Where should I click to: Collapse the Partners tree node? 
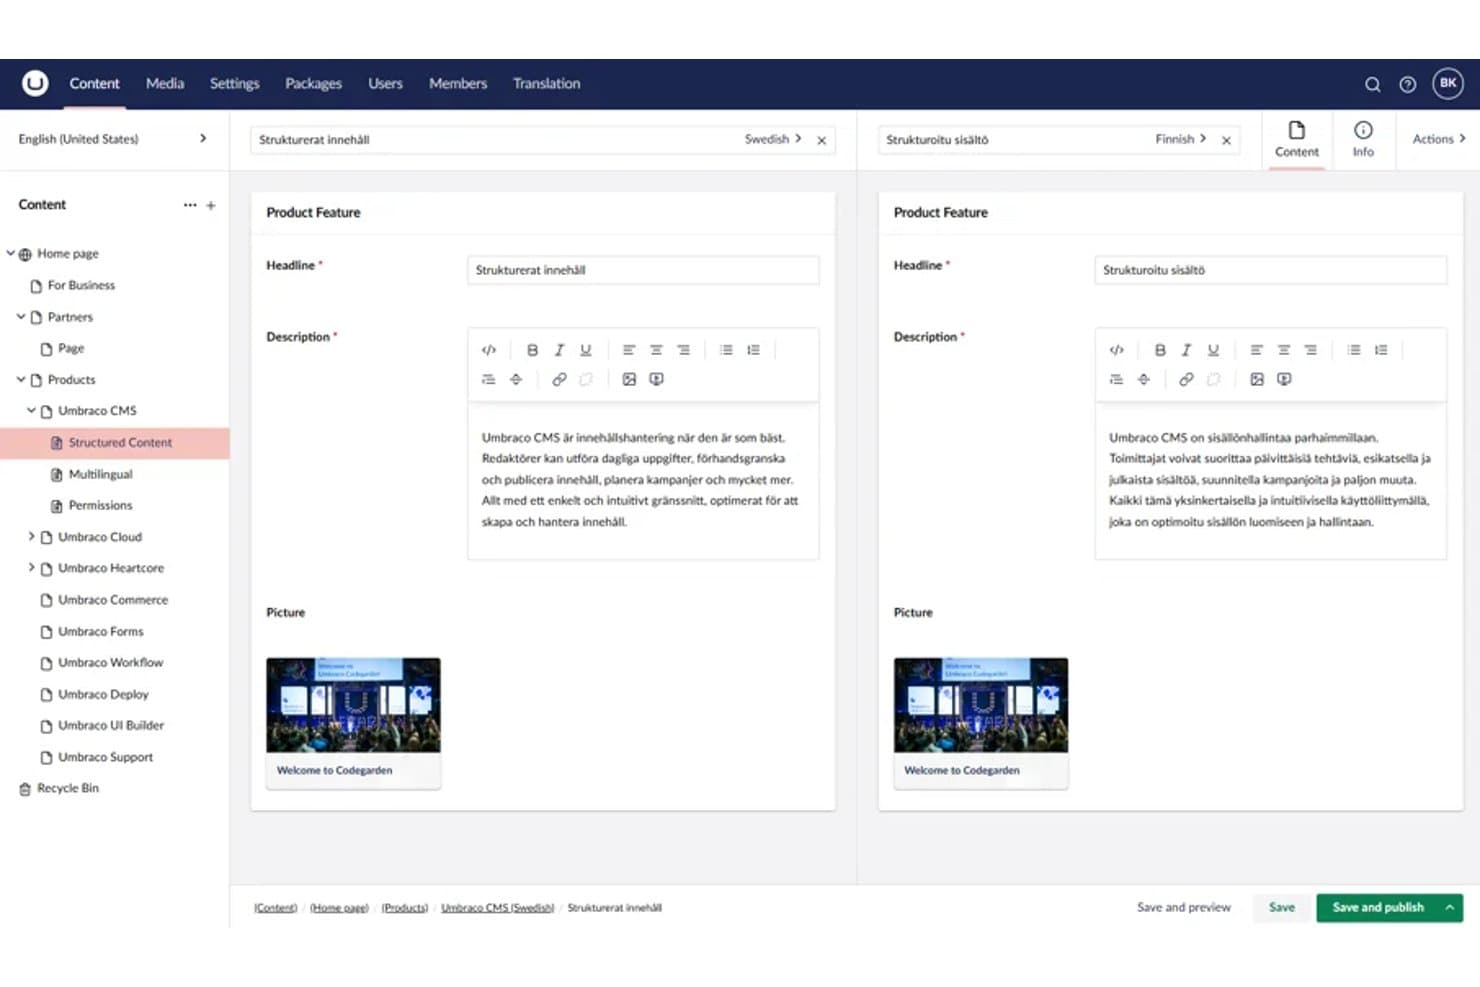coord(21,316)
